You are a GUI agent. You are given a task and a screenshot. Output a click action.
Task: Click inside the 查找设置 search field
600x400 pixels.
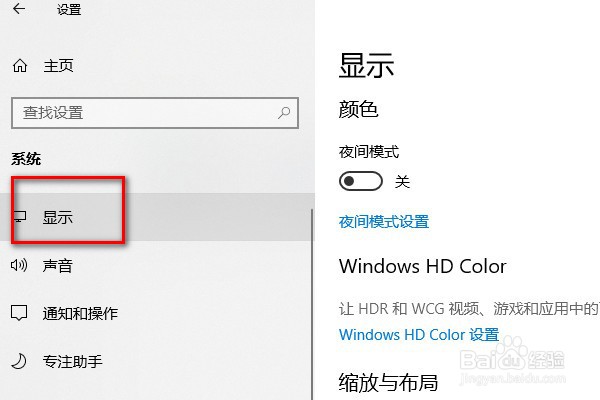pos(155,113)
